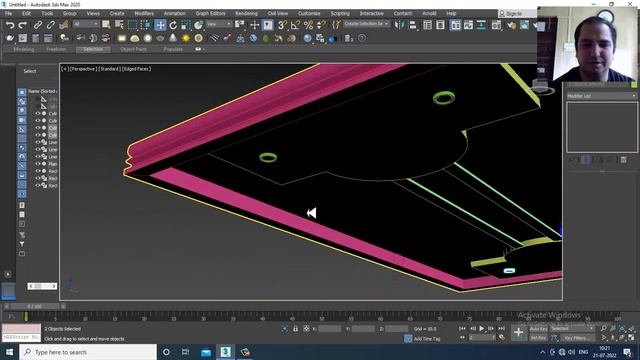Image resolution: width=640 pixels, height=360 pixels.
Task: Open the Rendered Frame Window icon
Action: pyautogui.click(x=524, y=25)
